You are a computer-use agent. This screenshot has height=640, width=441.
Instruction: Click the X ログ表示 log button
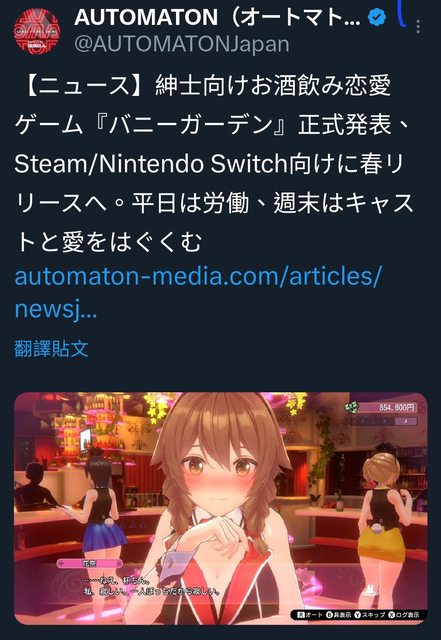(404, 614)
